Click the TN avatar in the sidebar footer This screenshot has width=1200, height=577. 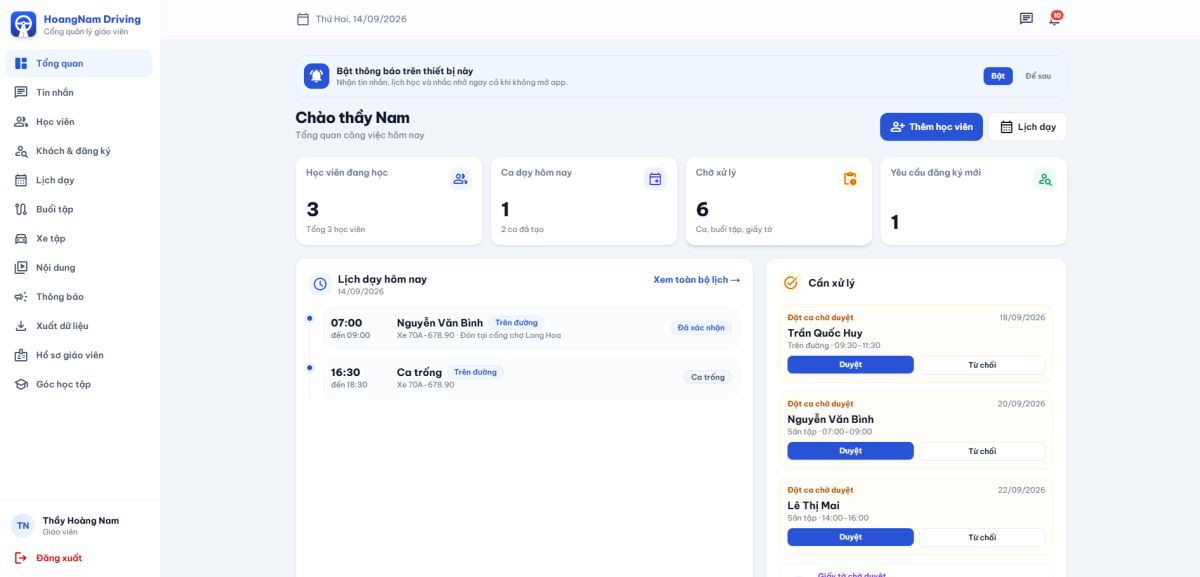[x=23, y=525]
